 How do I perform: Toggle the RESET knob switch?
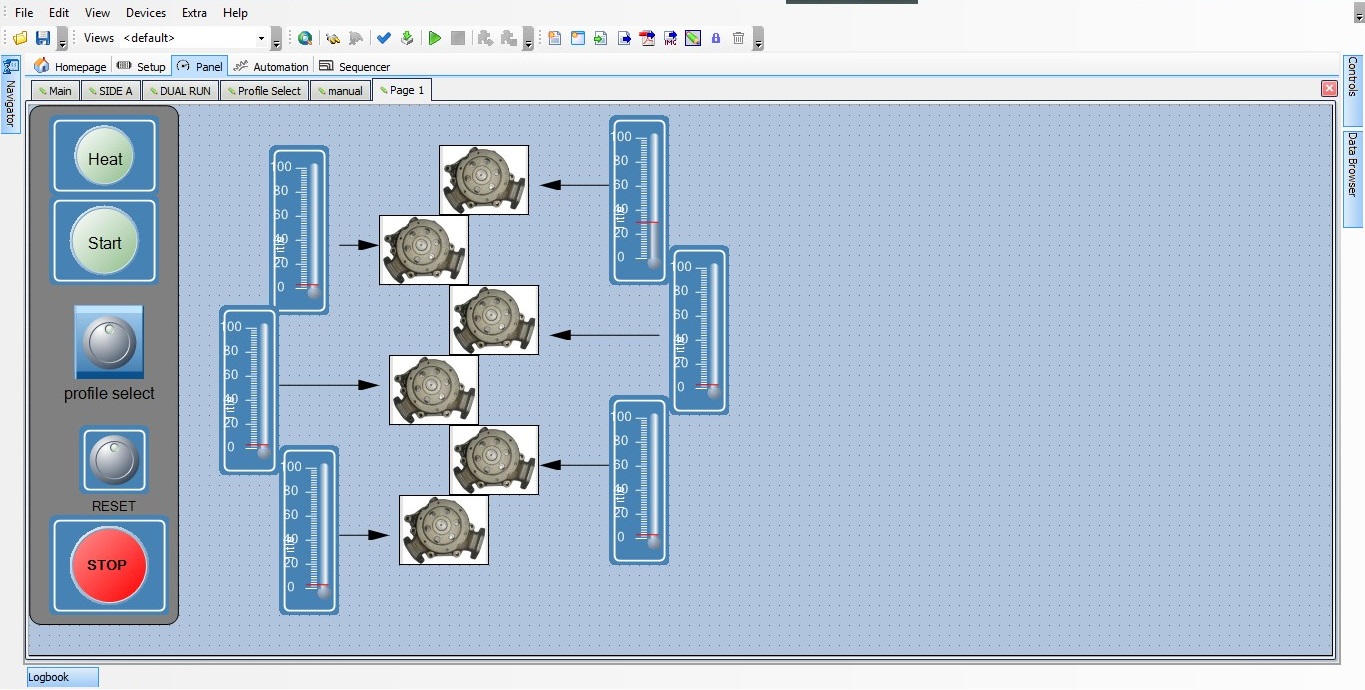pyautogui.click(x=113, y=460)
